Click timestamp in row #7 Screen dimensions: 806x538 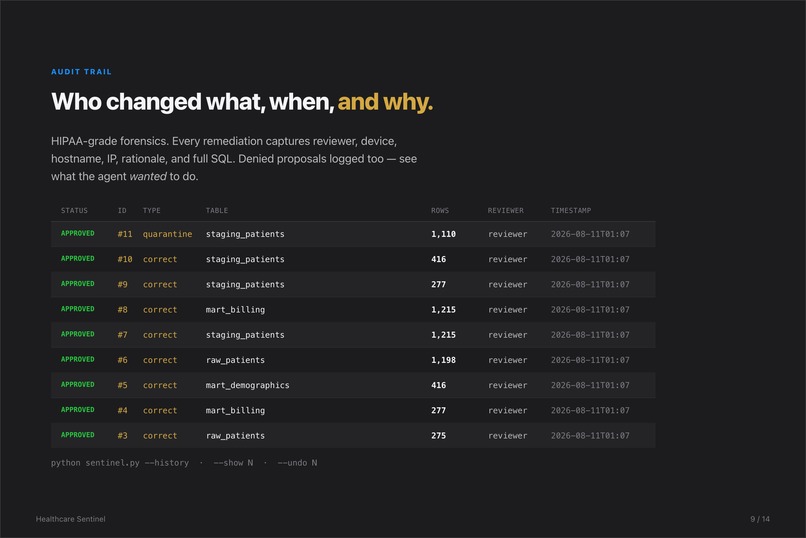pos(590,335)
